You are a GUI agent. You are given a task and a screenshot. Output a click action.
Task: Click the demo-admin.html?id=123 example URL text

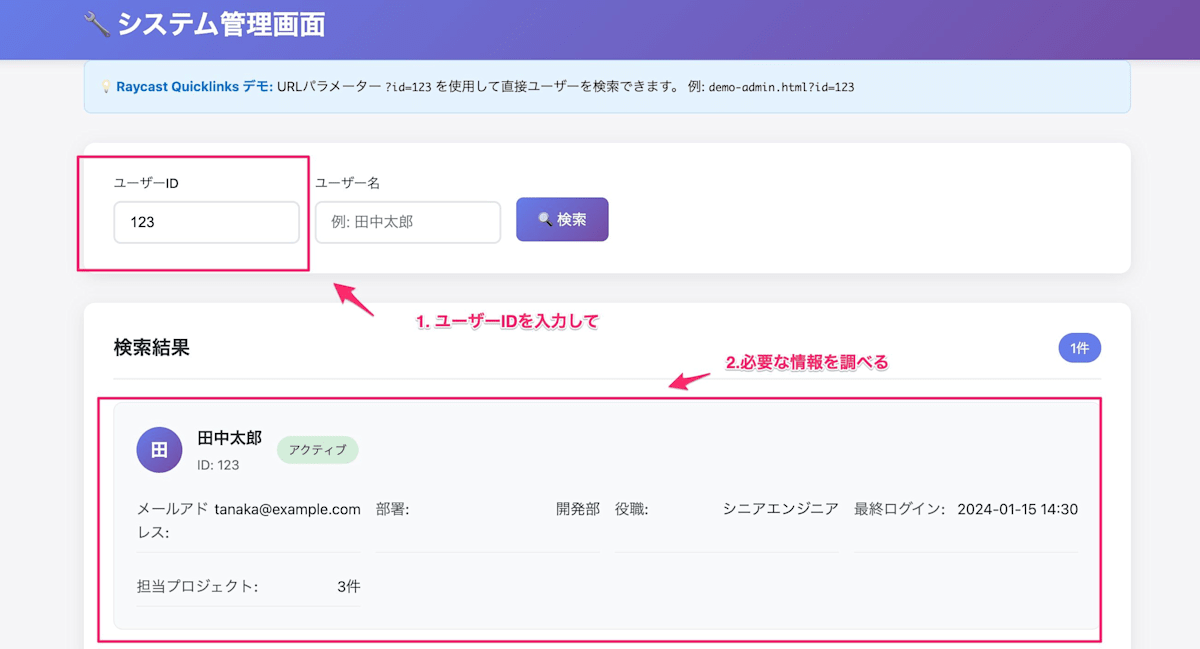(781, 87)
